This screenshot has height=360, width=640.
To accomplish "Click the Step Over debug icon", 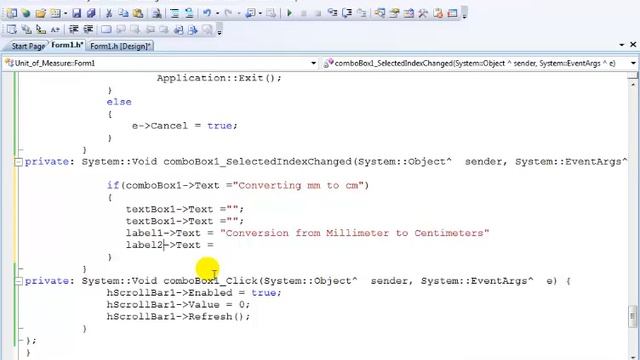I will tap(347, 13).
